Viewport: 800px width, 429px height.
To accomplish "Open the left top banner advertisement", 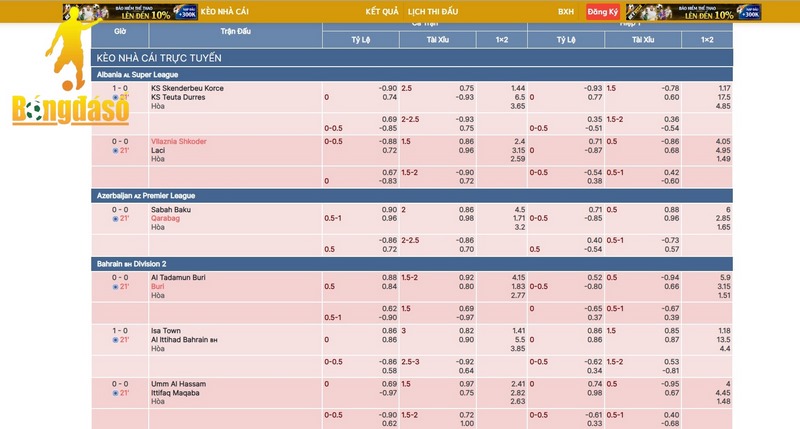I will 130,12.
